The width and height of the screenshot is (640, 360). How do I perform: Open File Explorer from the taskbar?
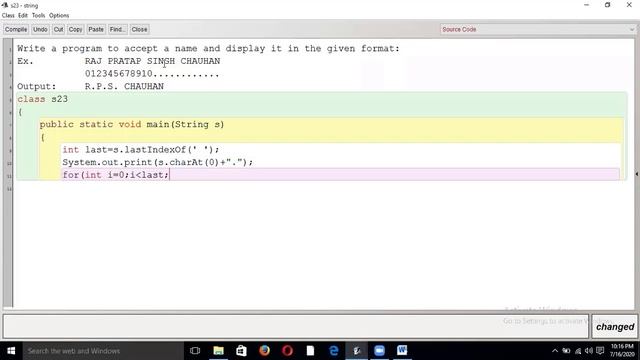coord(218,351)
